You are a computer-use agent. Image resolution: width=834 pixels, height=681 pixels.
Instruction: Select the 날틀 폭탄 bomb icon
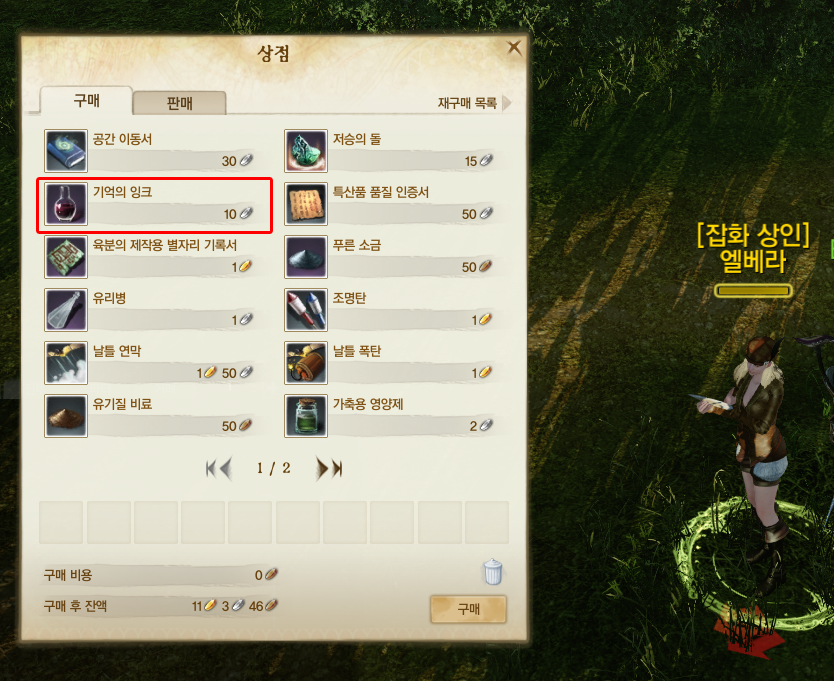click(306, 363)
